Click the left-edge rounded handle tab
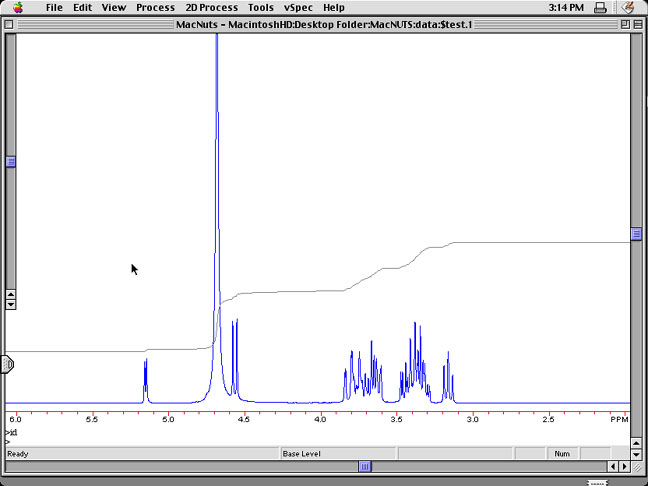This screenshot has height=486, width=648. tap(8, 364)
